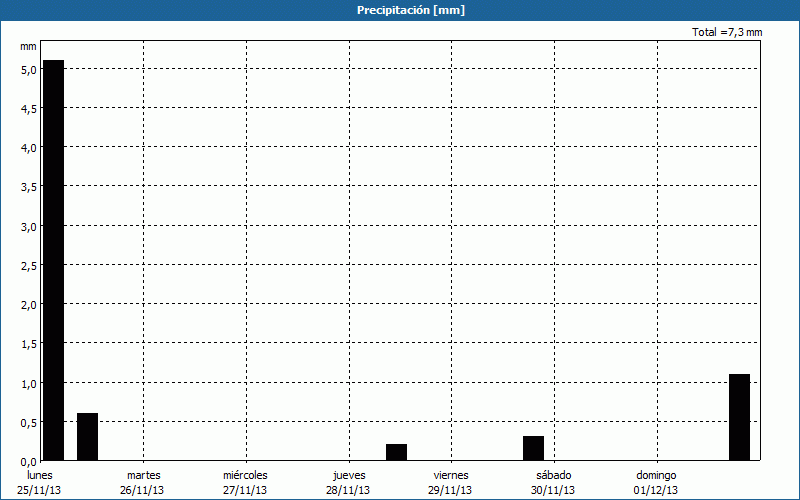Click the 2,5 y-axis value
The height and width of the screenshot is (500, 800).
[x=28, y=265]
